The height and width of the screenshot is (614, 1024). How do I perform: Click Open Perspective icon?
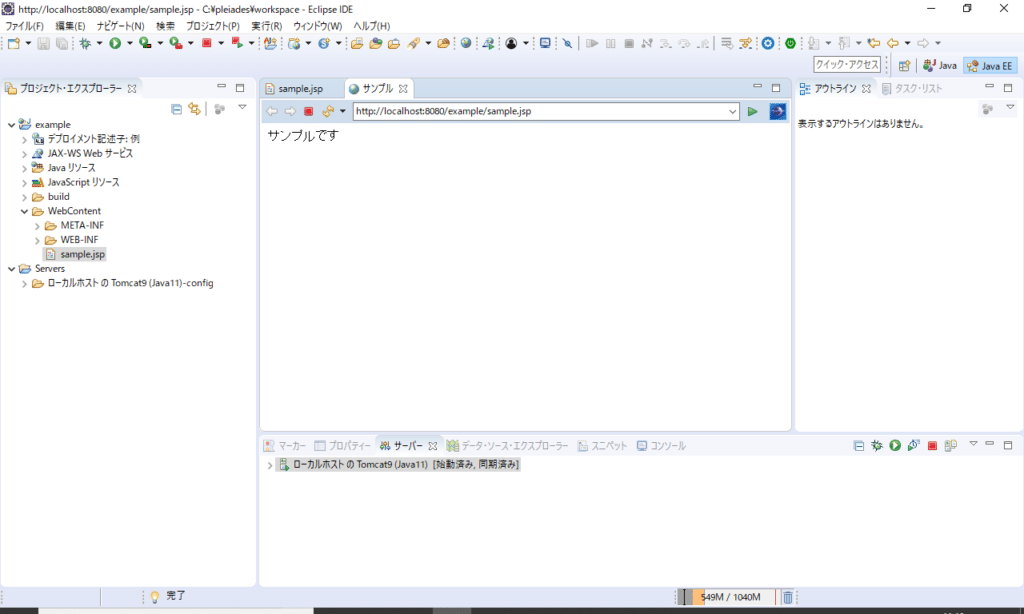point(904,65)
